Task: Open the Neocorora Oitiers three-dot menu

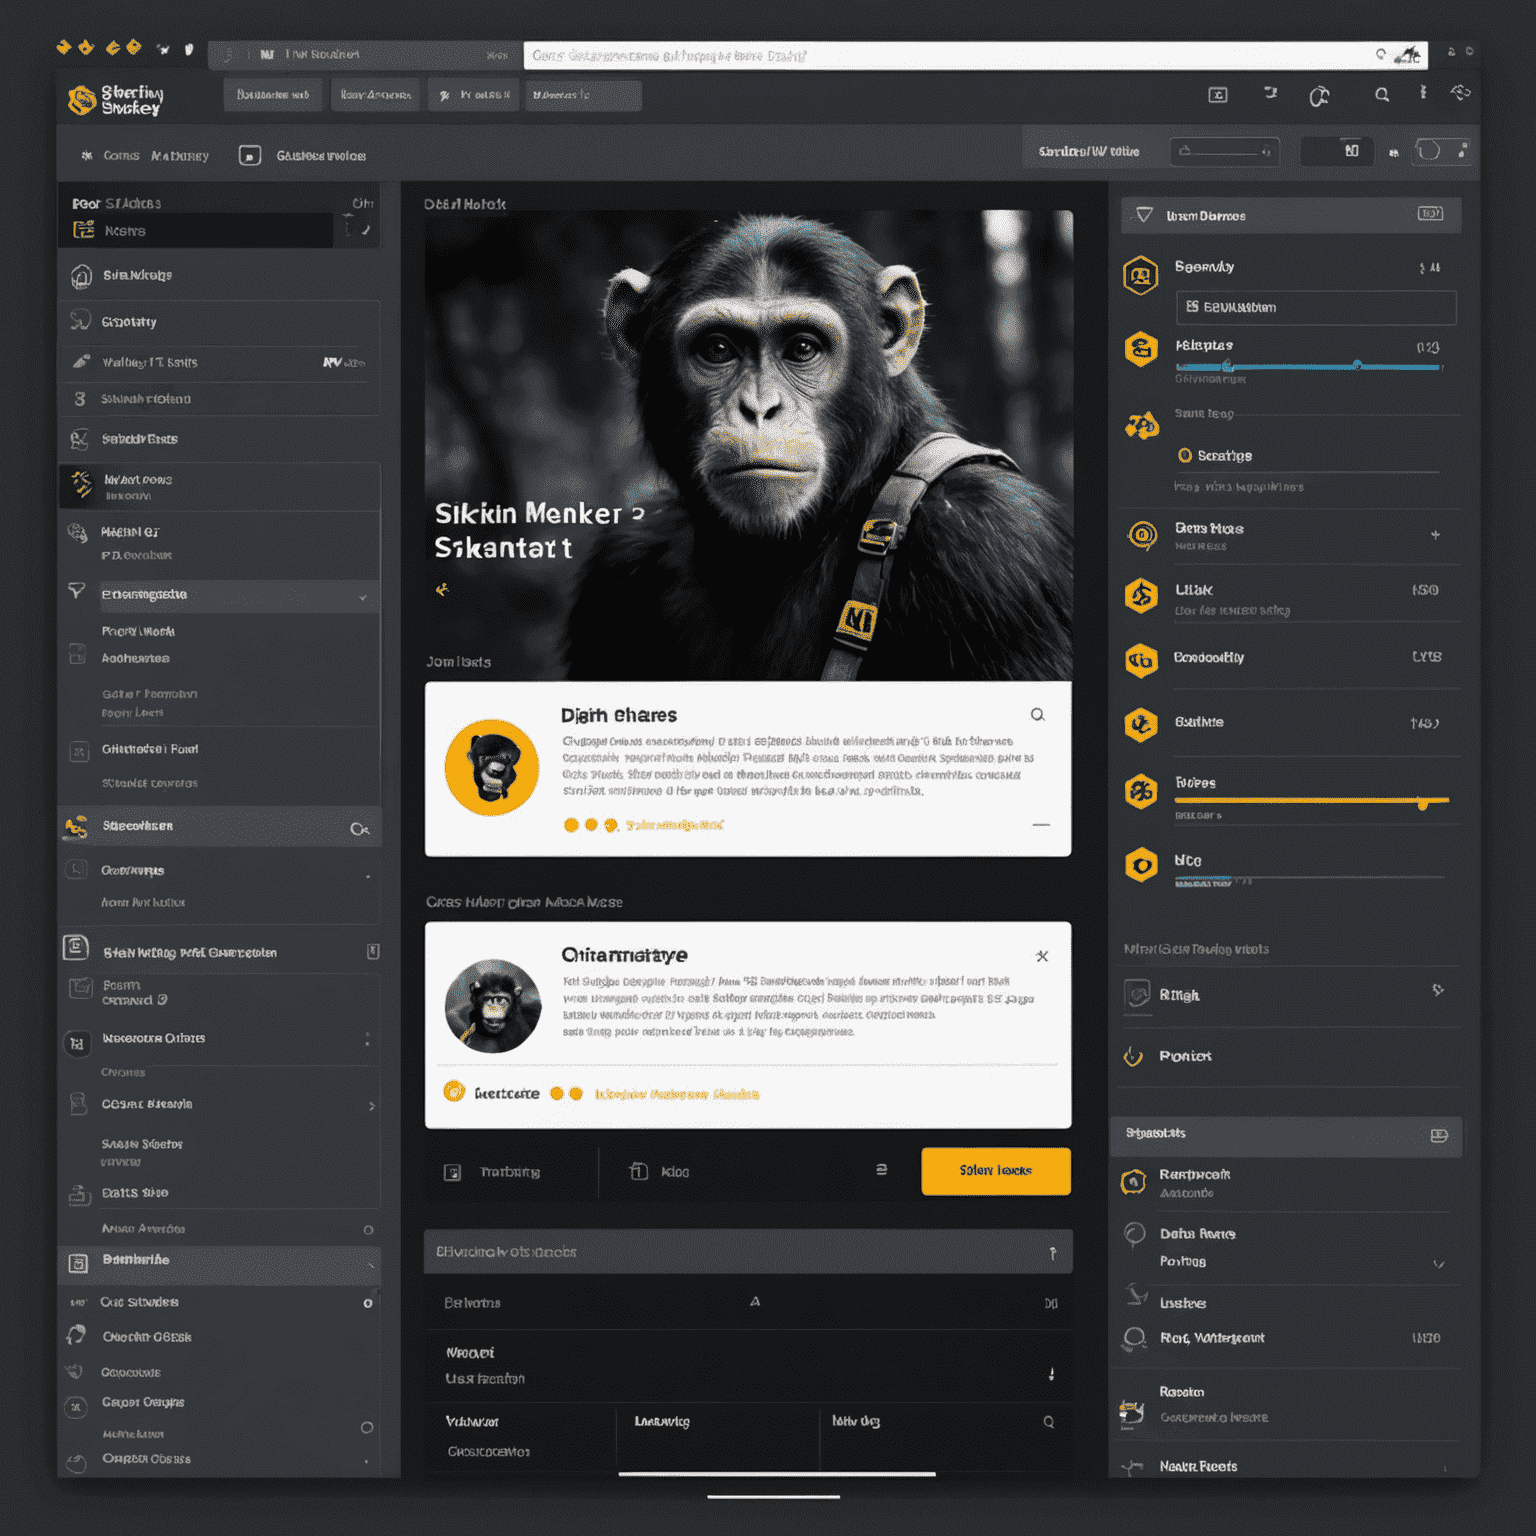Action: click(x=367, y=1040)
